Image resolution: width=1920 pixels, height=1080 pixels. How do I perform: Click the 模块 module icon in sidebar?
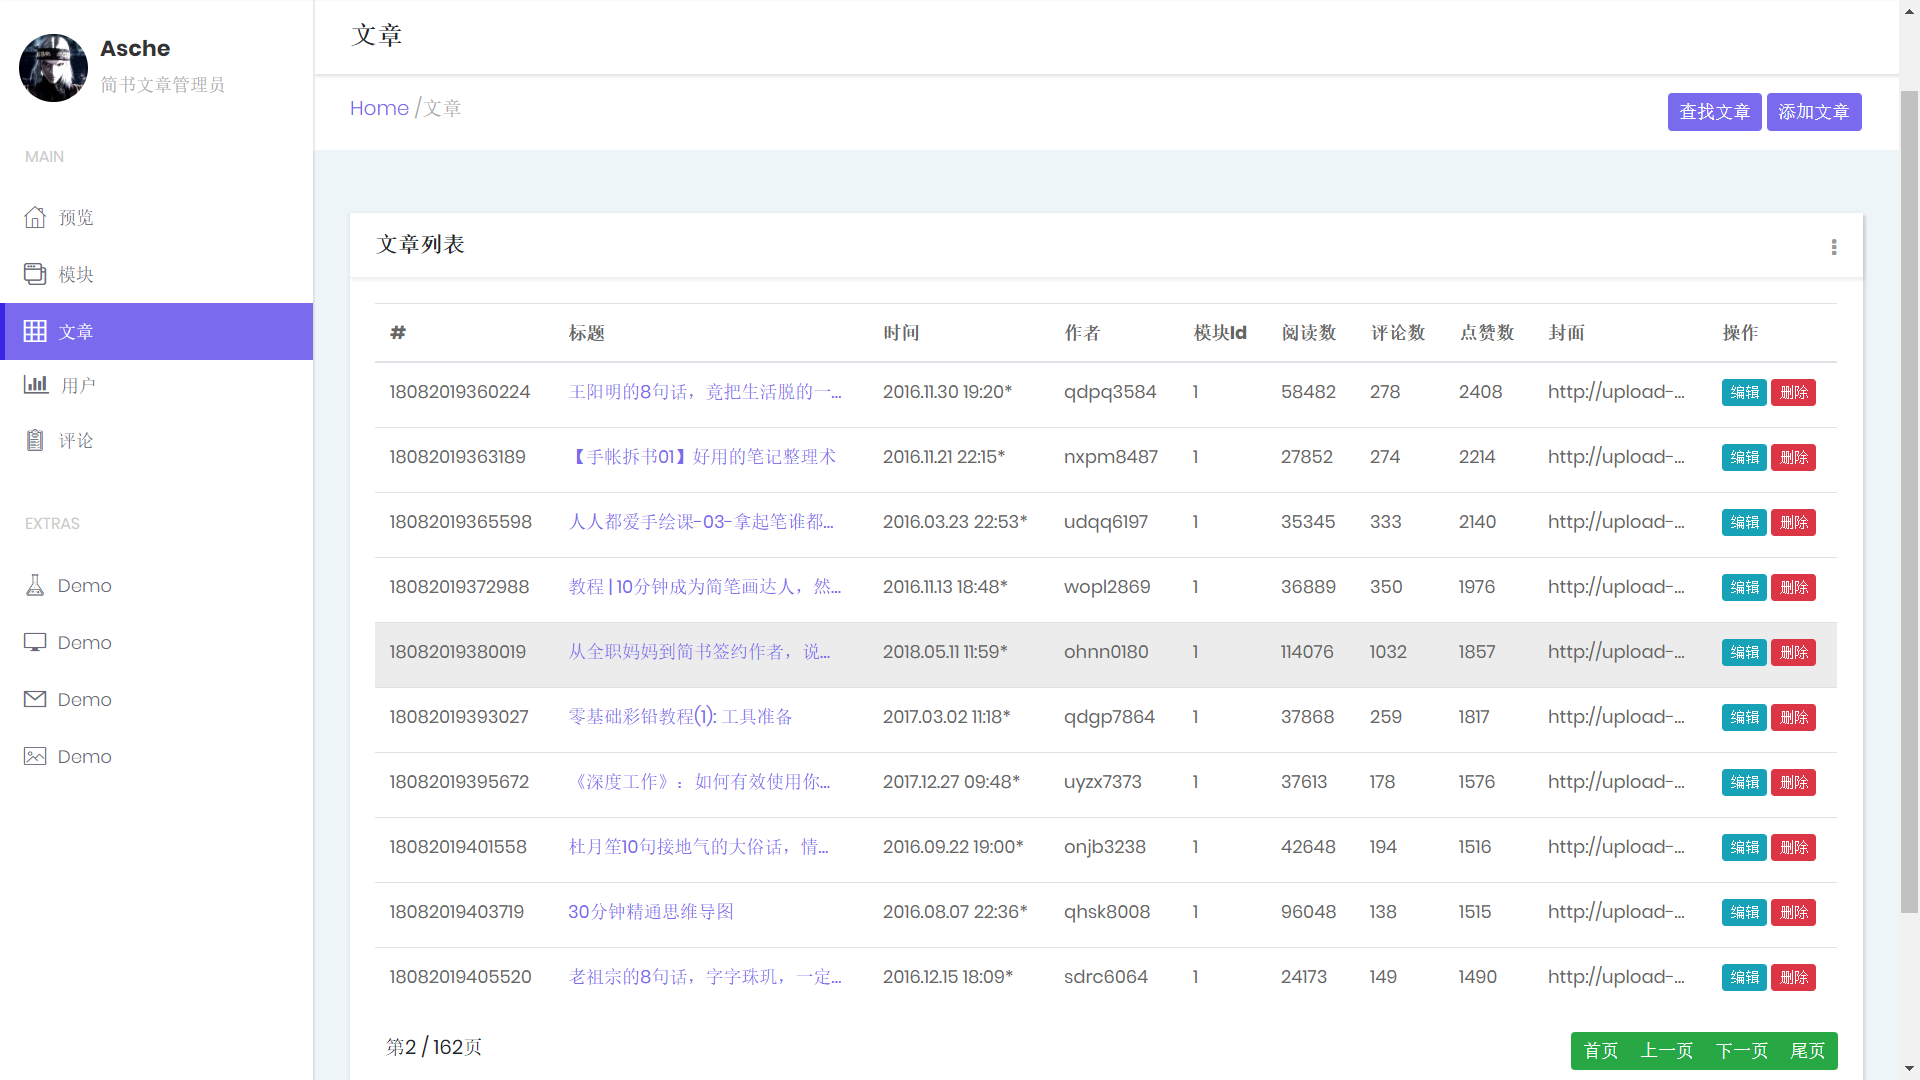click(35, 274)
